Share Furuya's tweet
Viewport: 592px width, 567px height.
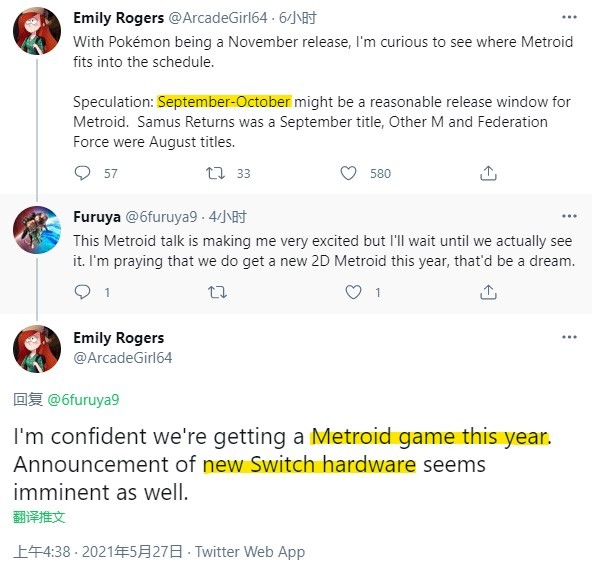(488, 292)
